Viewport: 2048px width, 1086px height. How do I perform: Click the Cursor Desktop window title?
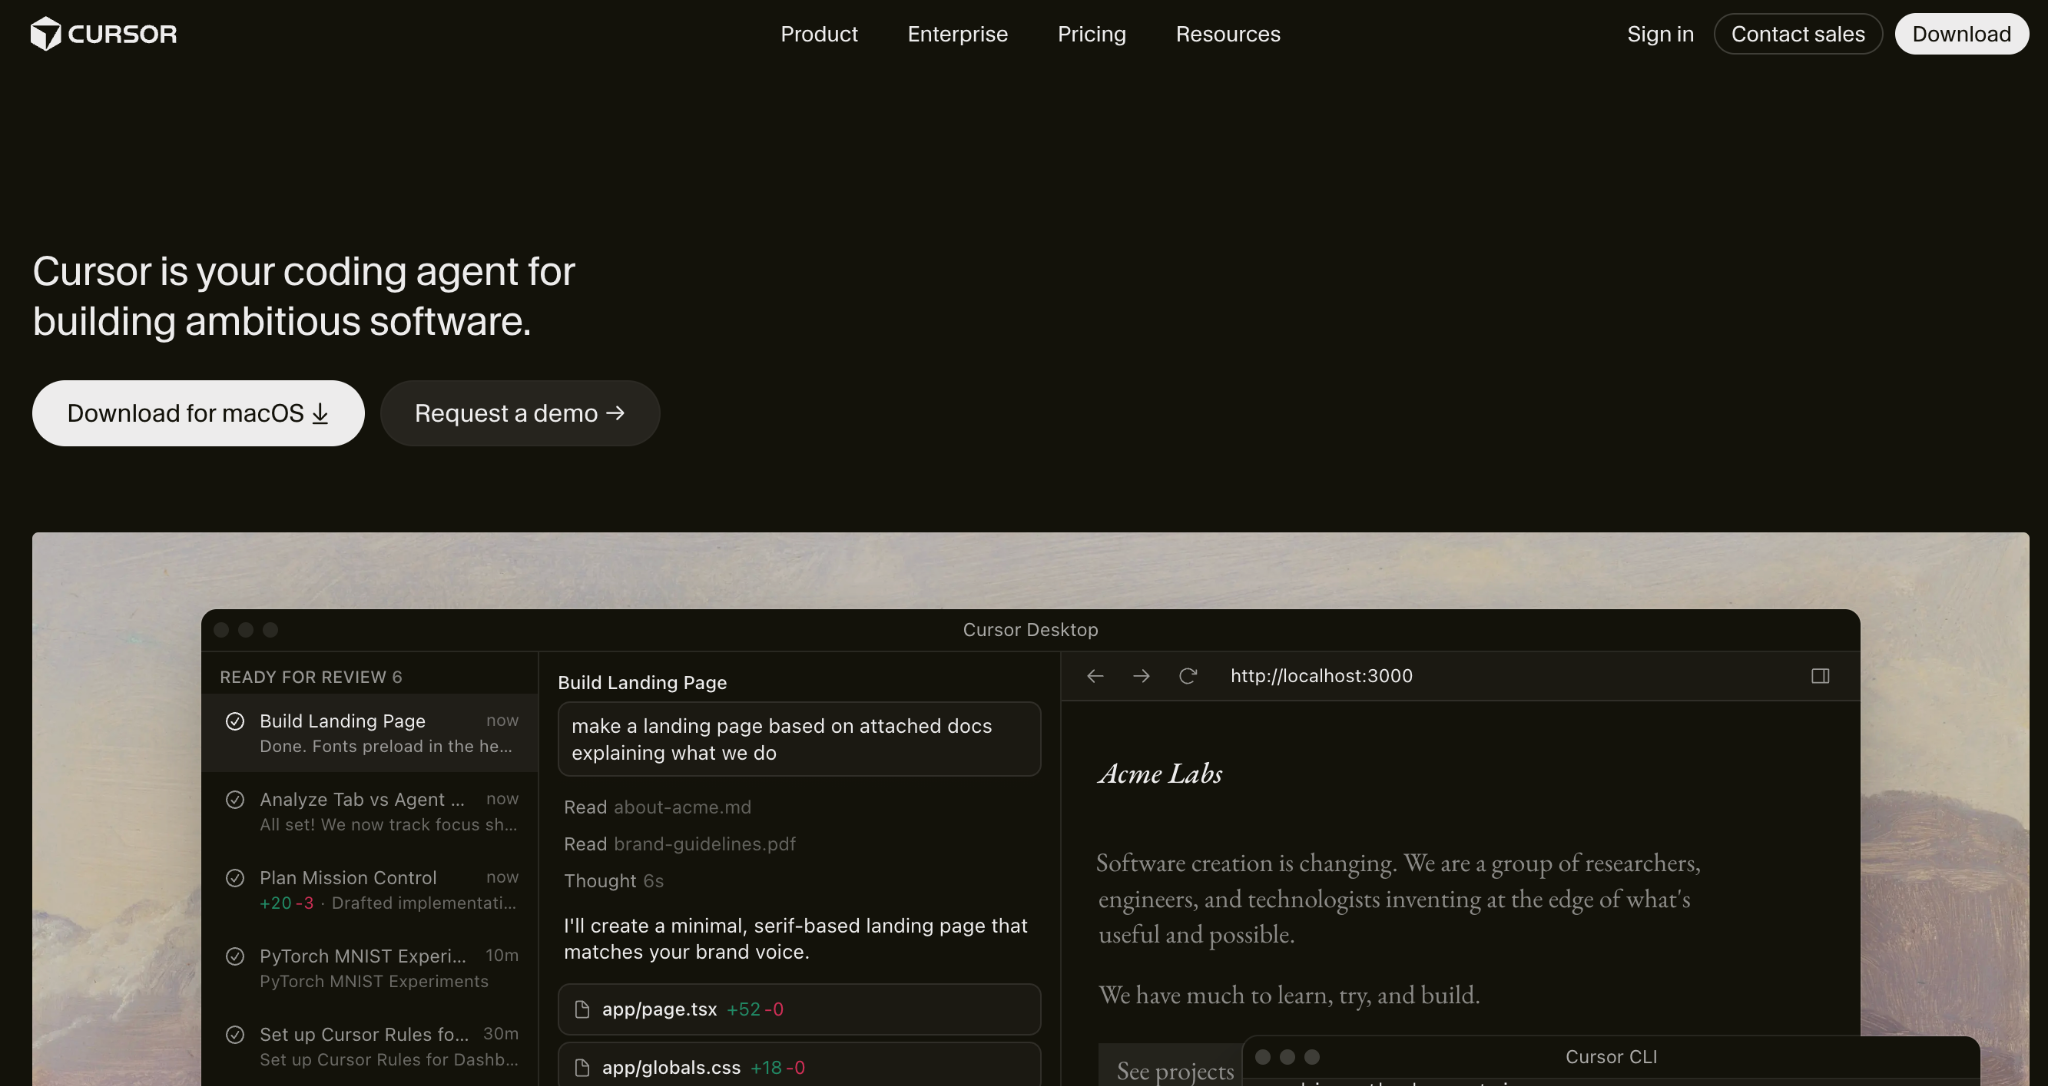pyautogui.click(x=1030, y=630)
